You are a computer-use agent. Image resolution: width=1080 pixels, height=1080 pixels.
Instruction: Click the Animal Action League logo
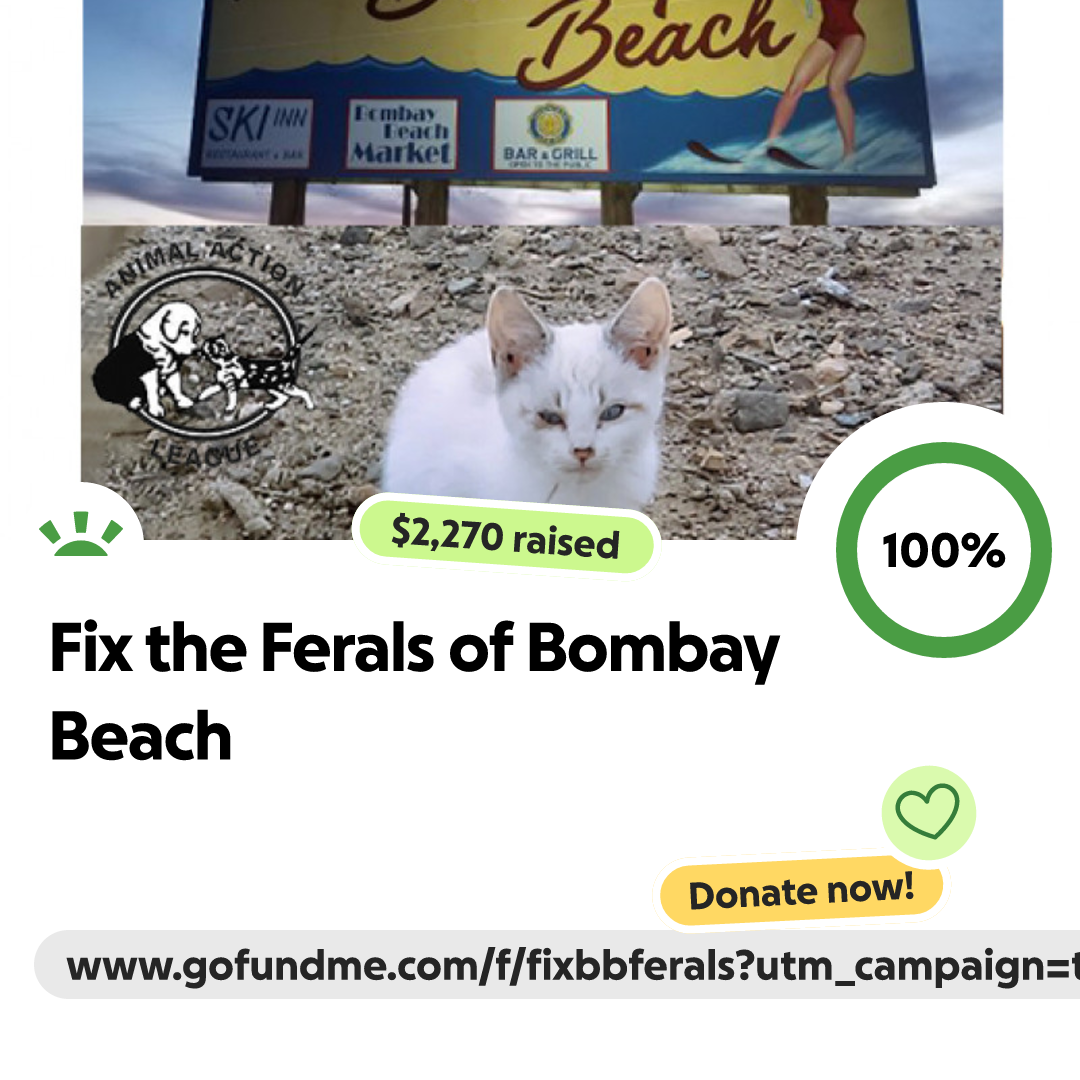tap(205, 353)
